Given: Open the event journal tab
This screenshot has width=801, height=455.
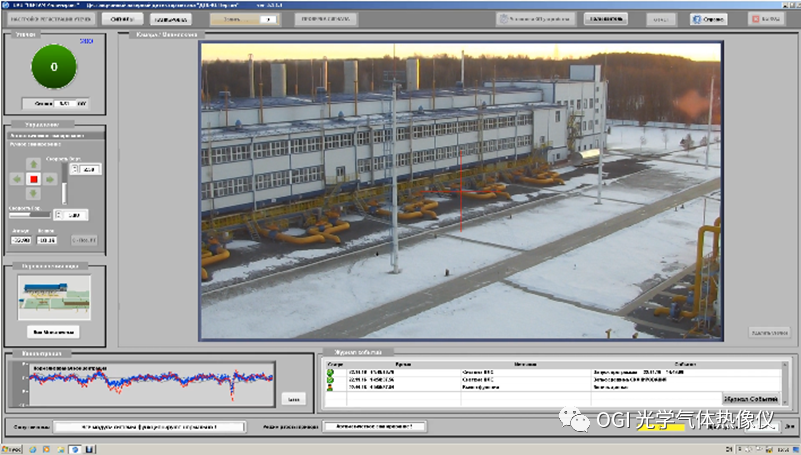Looking at the screenshot, I should click(358, 352).
